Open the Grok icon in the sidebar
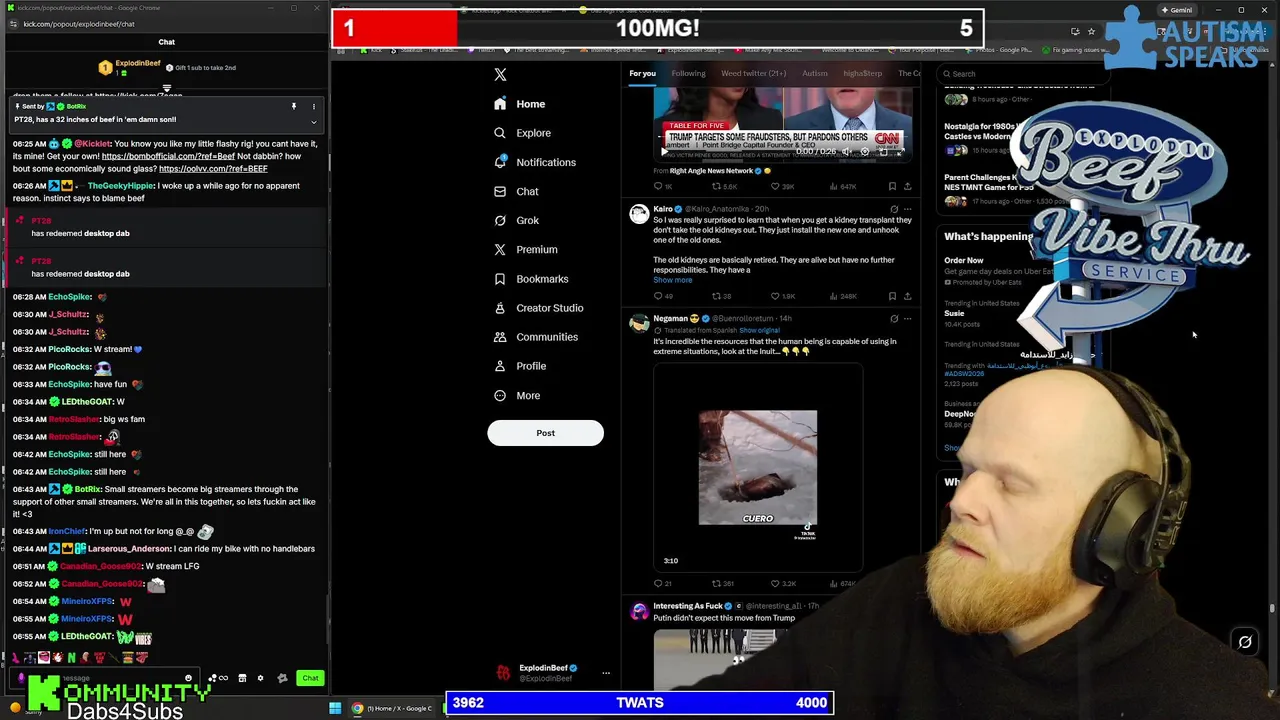The image size is (1280, 720). coord(500,220)
